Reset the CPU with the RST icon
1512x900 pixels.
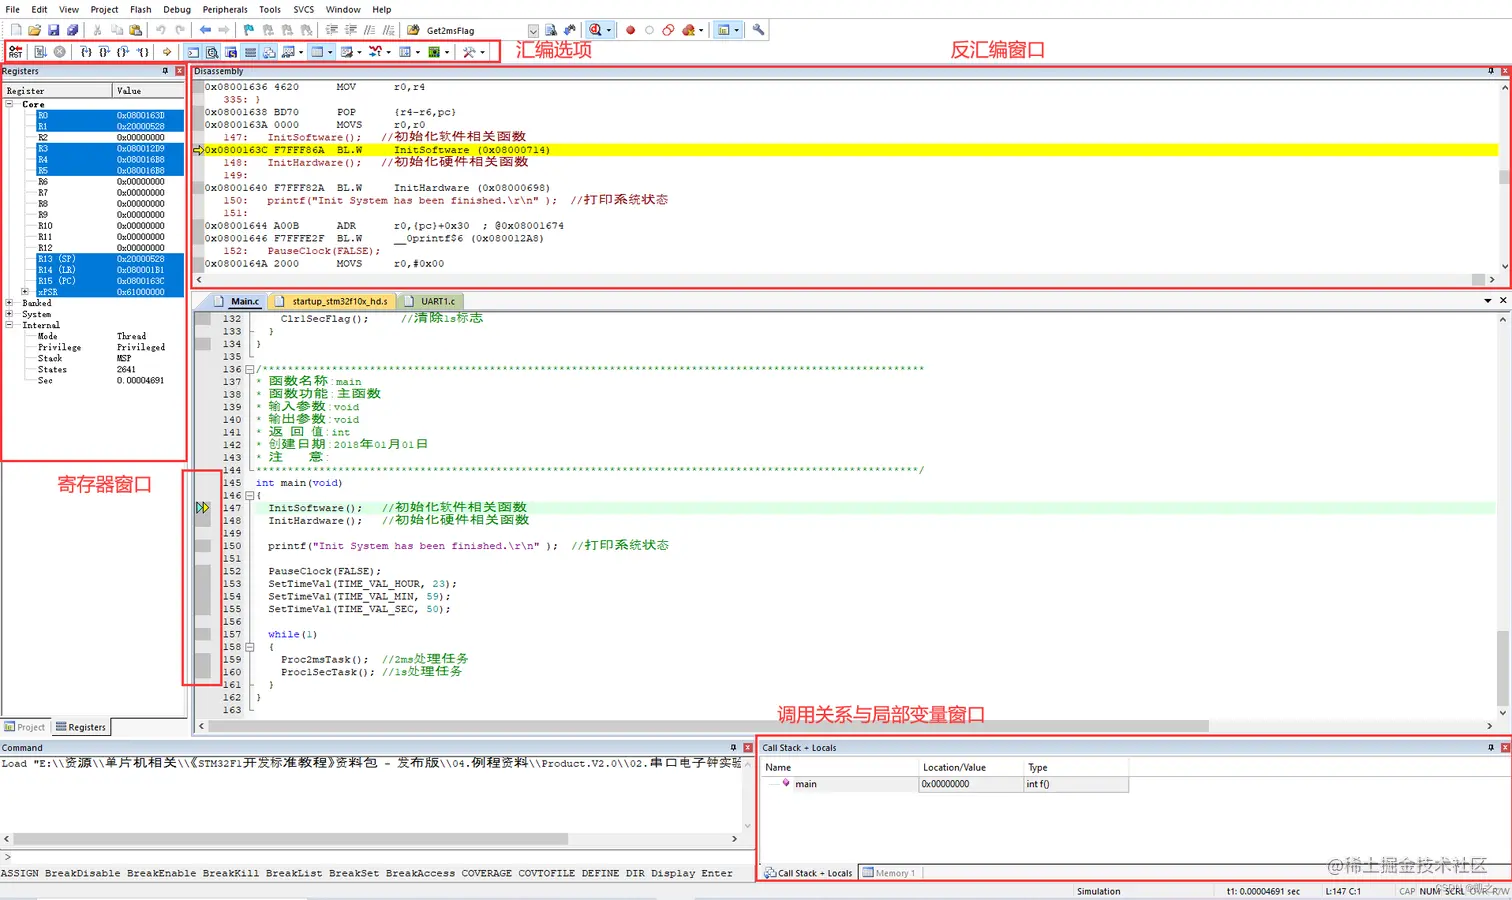pyautogui.click(x=15, y=52)
